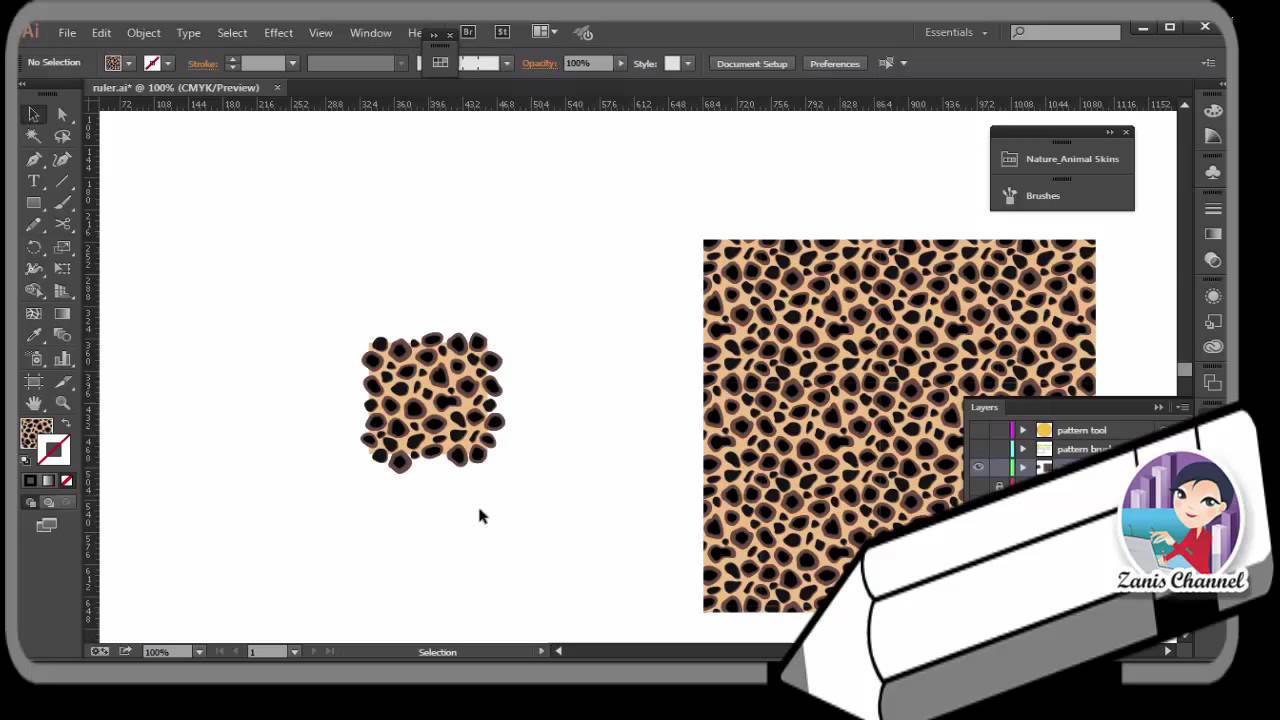Select the Eyedropper tool

(34, 336)
